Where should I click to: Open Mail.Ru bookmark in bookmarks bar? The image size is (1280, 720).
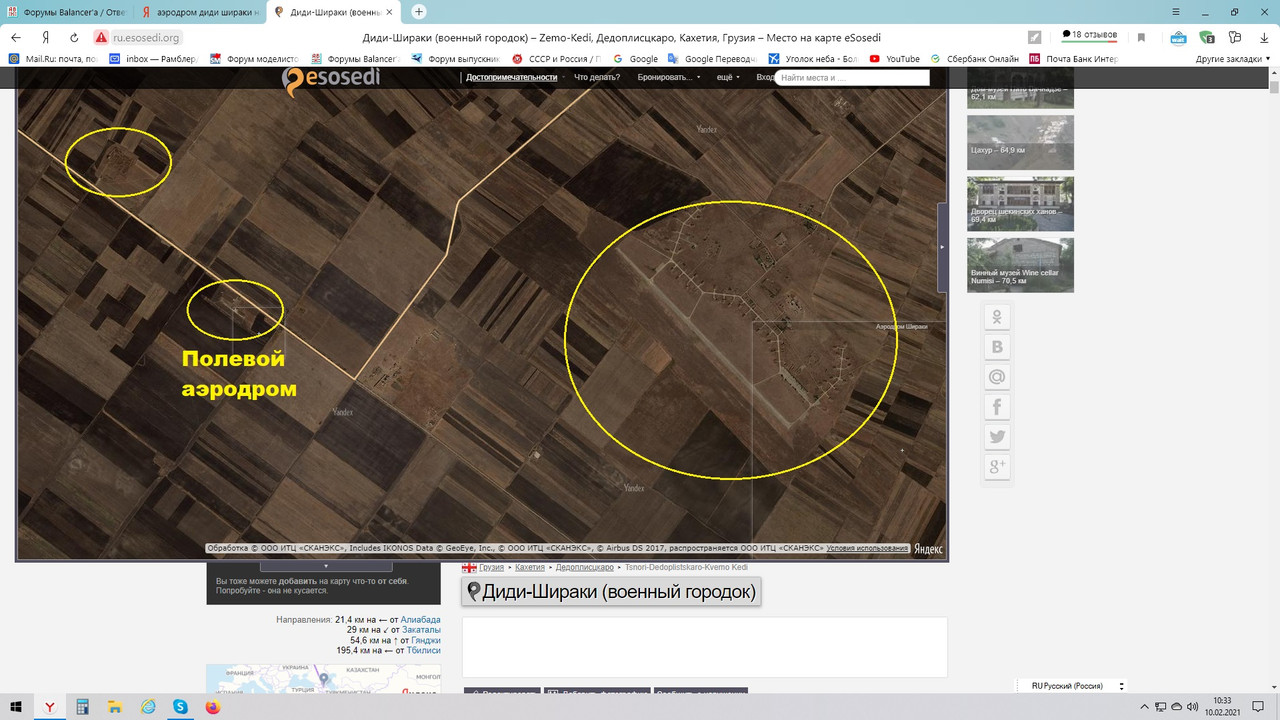point(52,59)
